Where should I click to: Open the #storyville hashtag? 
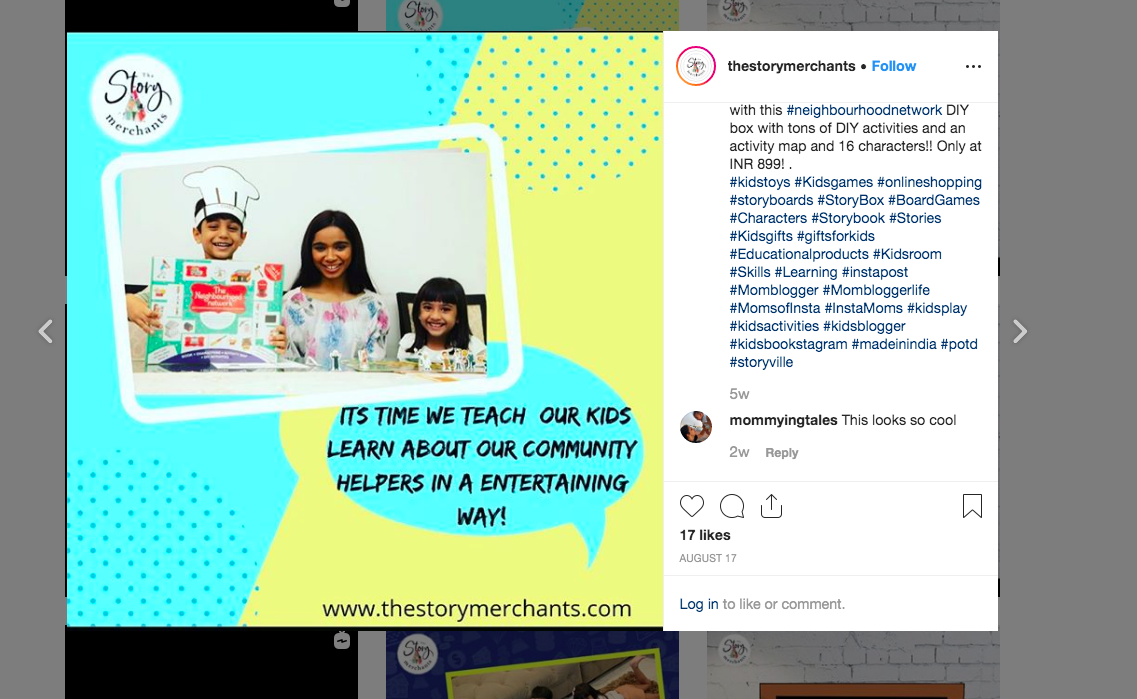tap(761, 363)
